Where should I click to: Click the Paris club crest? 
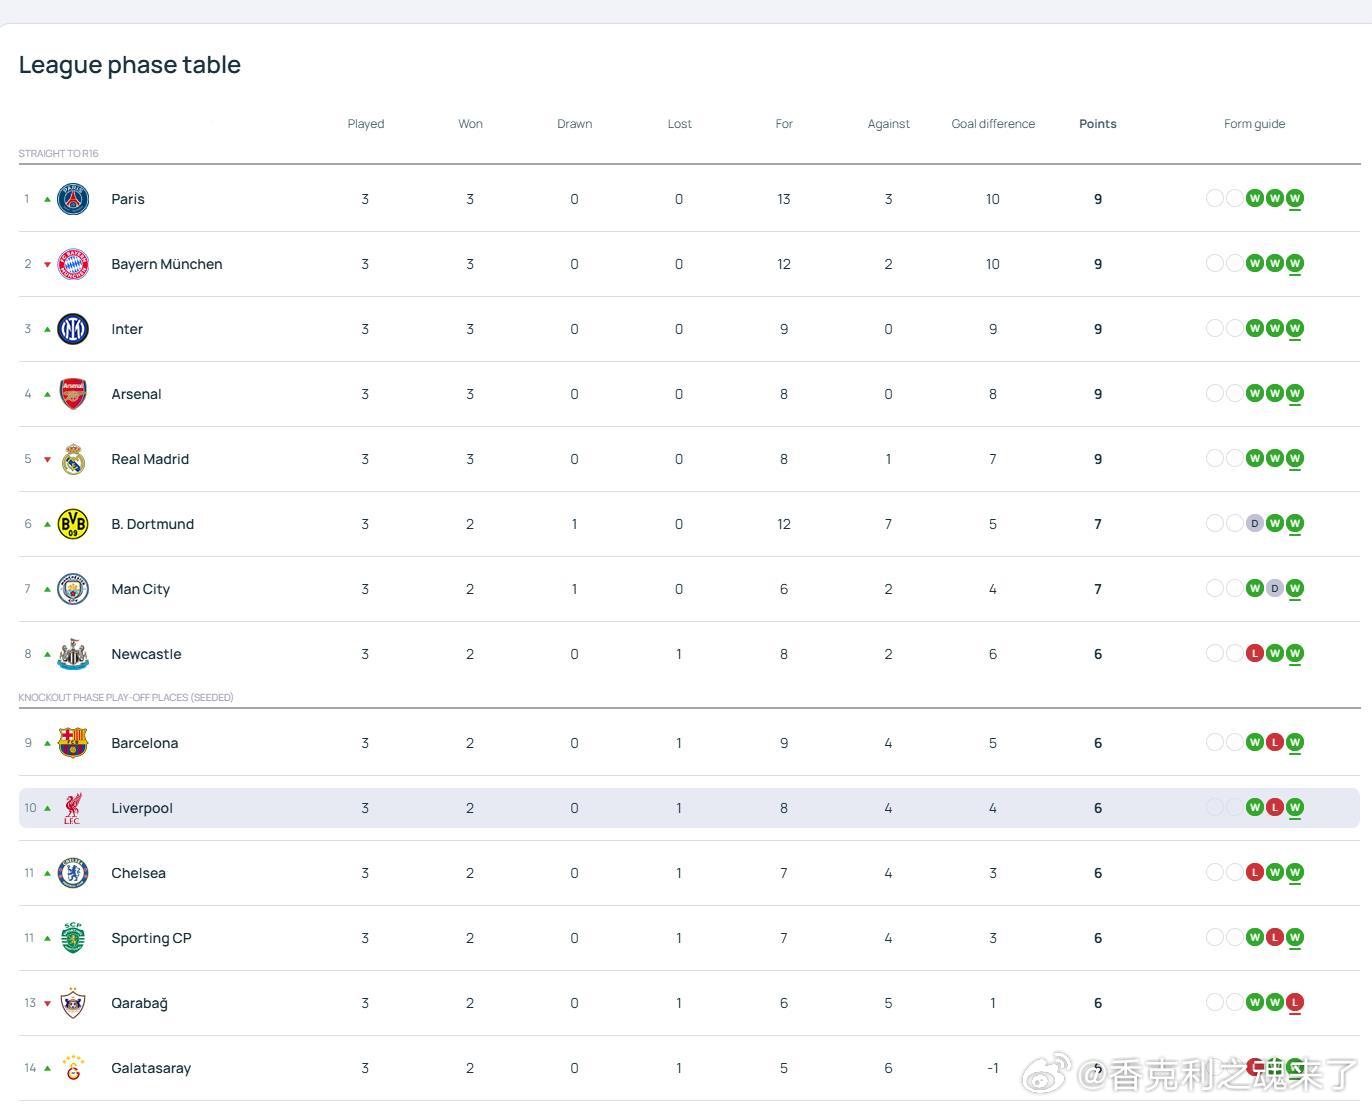tap(73, 199)
